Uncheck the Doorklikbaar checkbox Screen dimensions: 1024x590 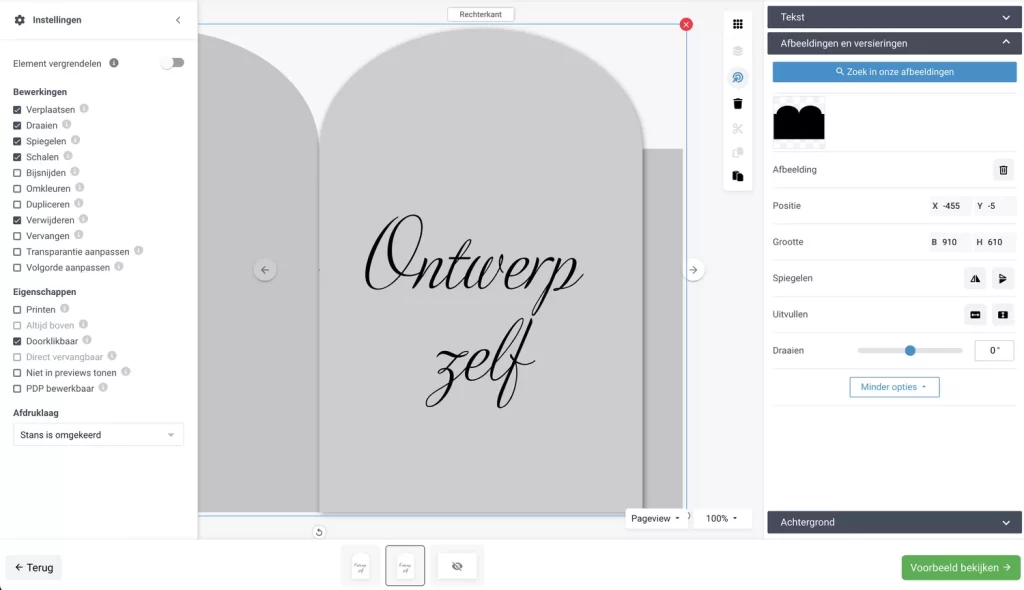[17, 341]
